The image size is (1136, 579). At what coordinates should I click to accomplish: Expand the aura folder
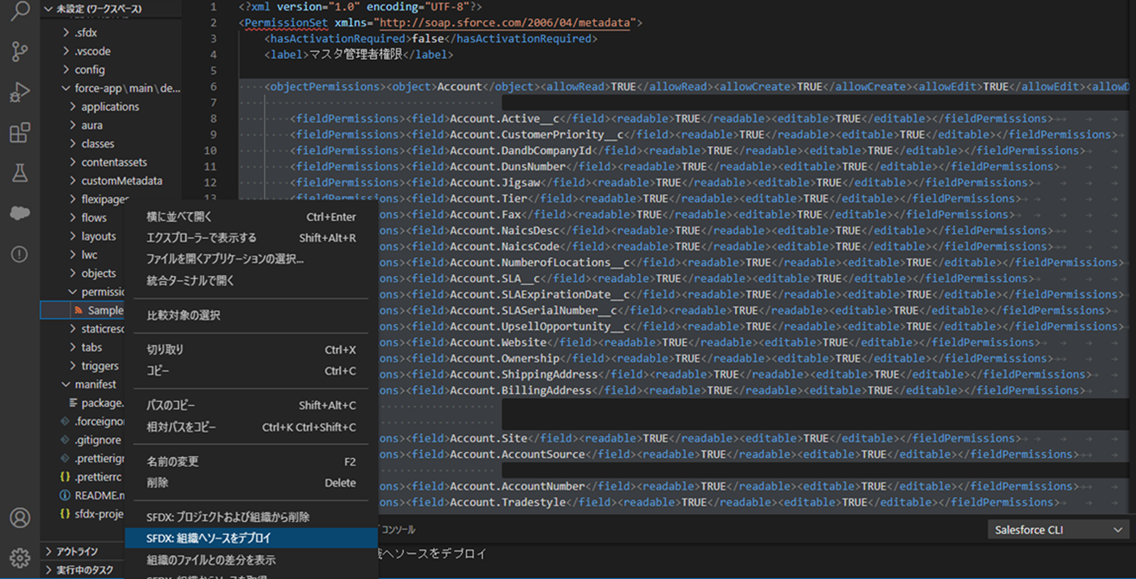[x=73, y=125]
